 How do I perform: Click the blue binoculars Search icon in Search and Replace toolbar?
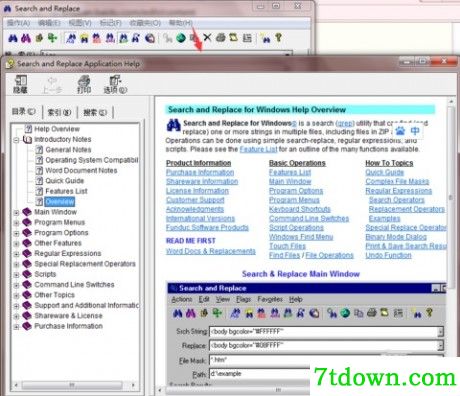coord(13,38)
